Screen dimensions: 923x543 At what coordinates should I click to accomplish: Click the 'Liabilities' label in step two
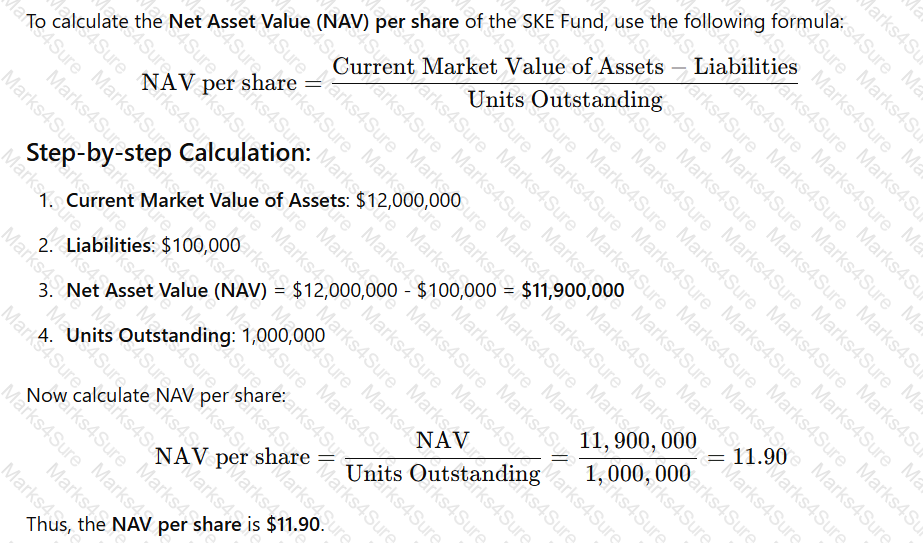tap(109, 245)
